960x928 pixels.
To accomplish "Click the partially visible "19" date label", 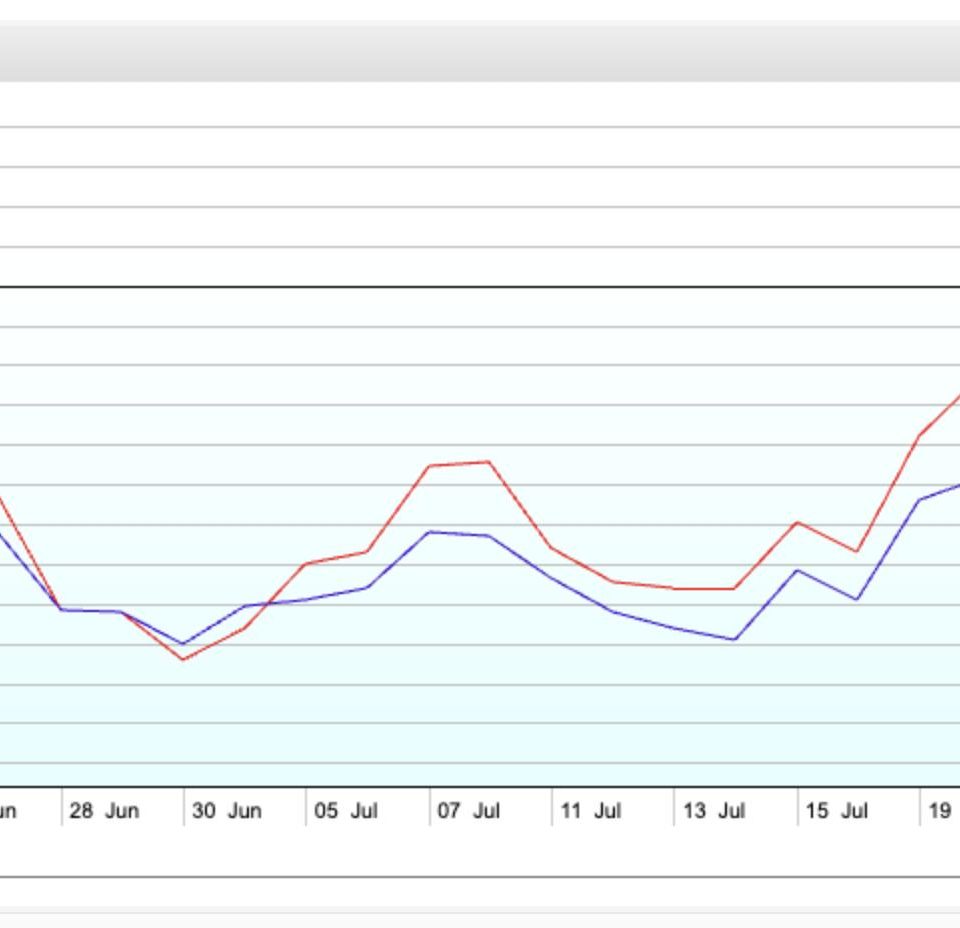I will pyautogui.click(x=940, y=811).
